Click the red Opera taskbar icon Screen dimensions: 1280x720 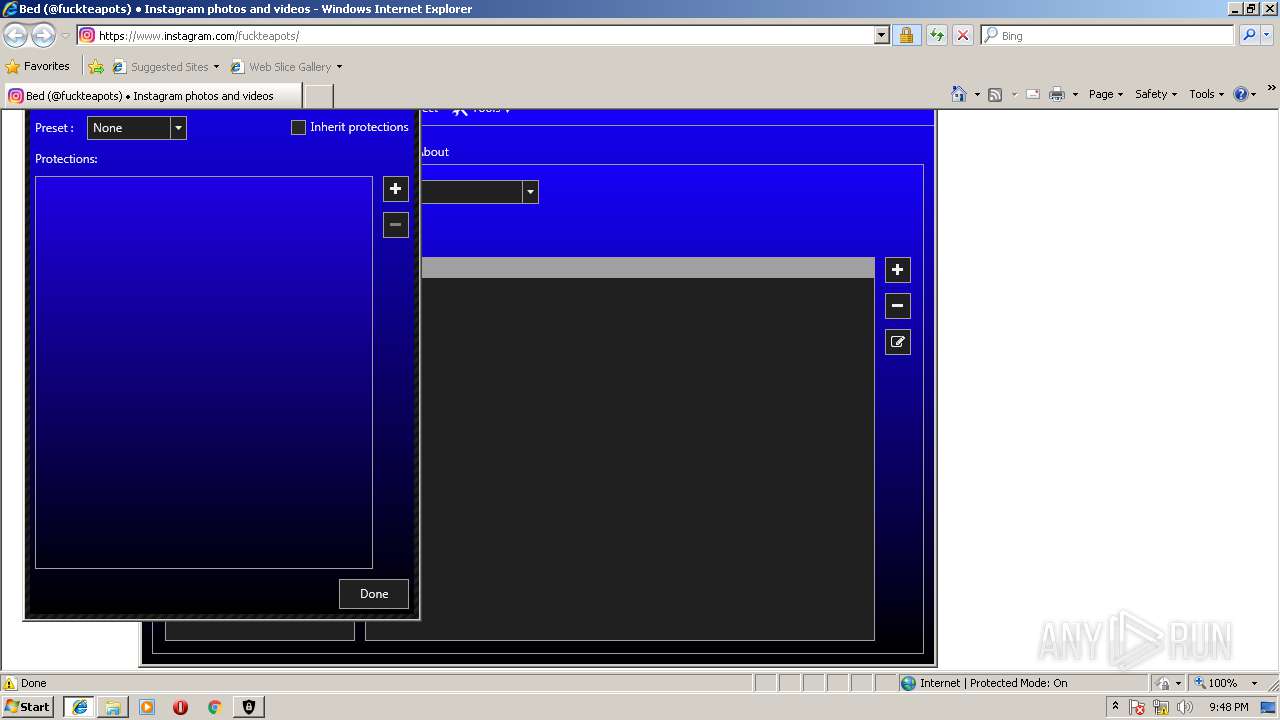pyautogui.click(x=180, y=707)
